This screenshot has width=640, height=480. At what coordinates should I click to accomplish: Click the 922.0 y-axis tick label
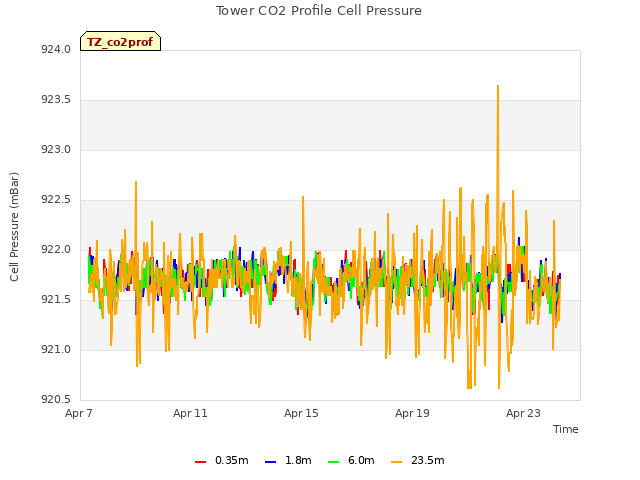pyautogui.click(x=56, y=249)
